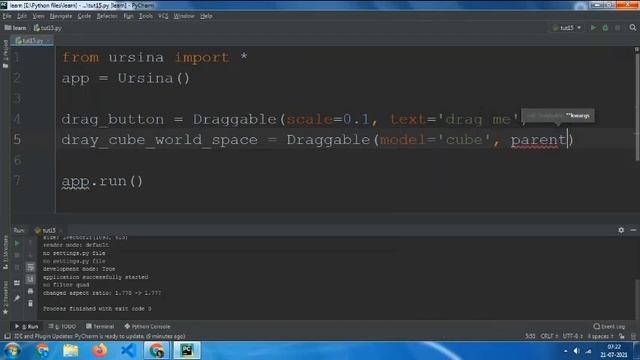This screenshot has height=360, width=640.
Task: Open Visual Studio Code from taskbar
Action: coord(128,351)
